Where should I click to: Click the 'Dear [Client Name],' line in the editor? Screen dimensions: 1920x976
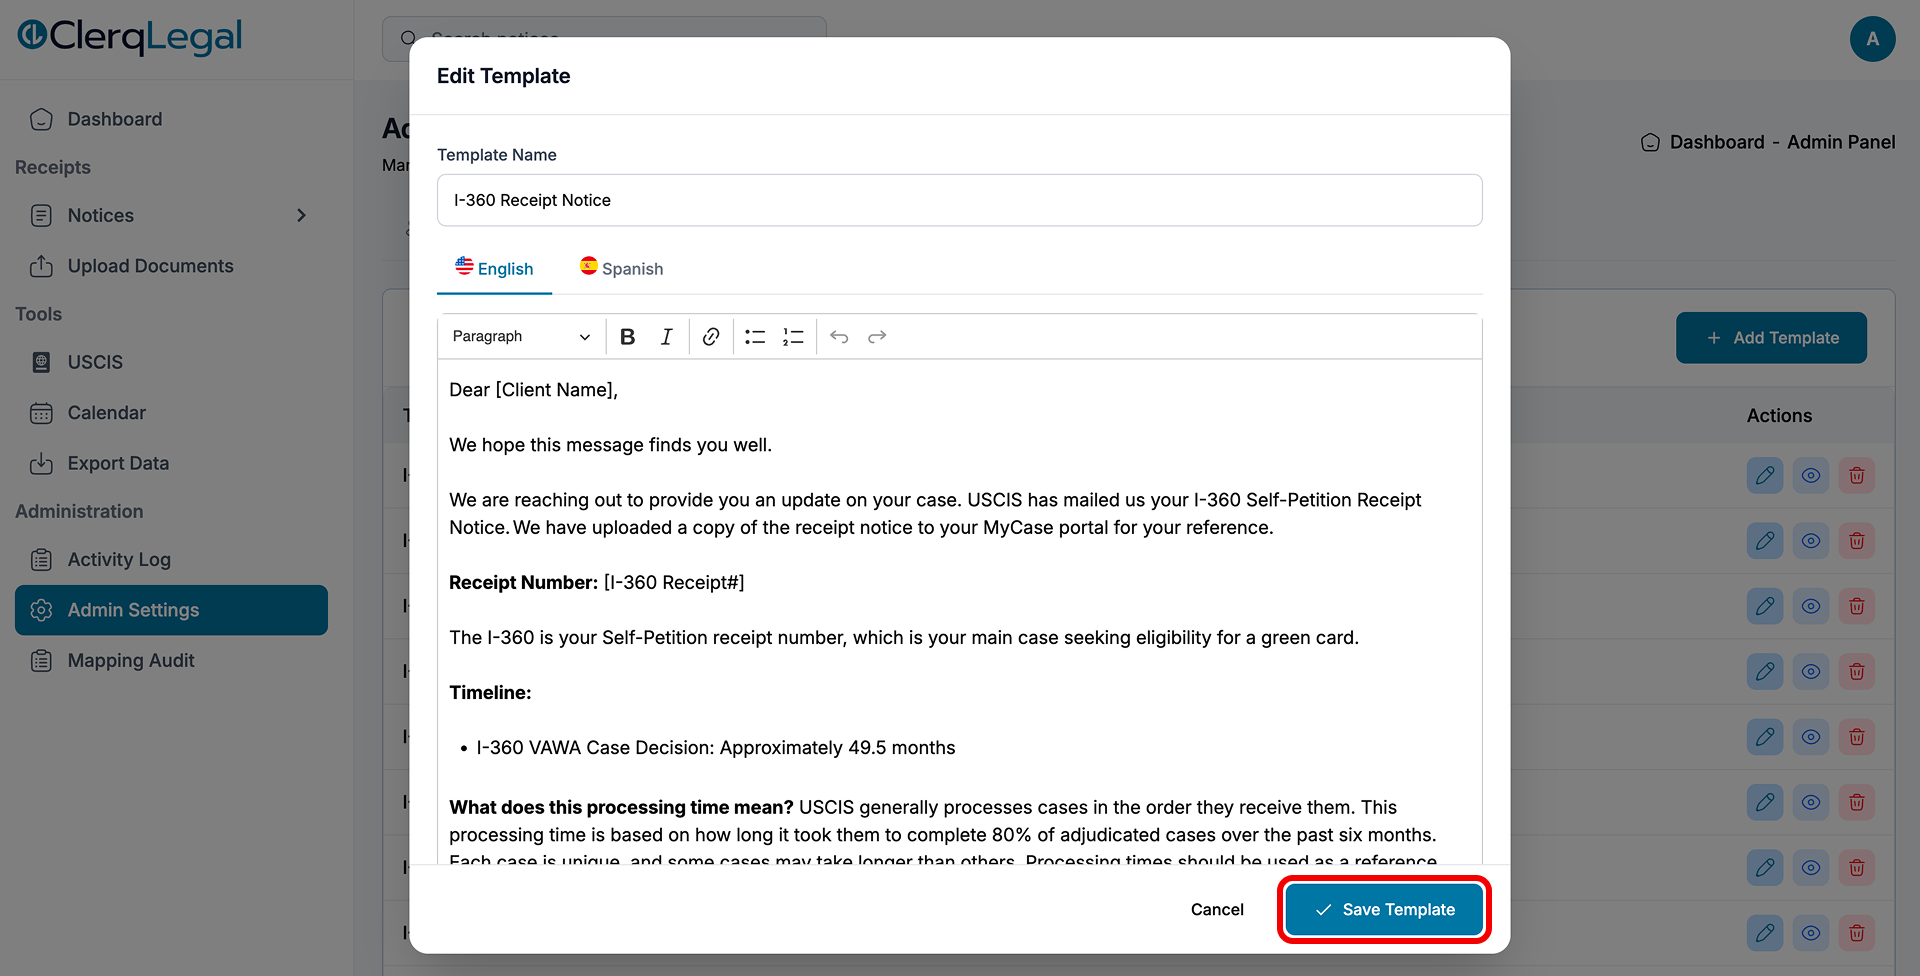pyautogui.click(x=533, y=390)
